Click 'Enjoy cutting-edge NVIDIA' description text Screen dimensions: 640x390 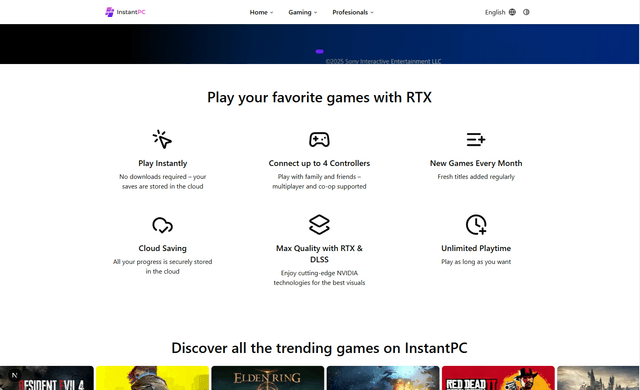[x=319, y=278]
